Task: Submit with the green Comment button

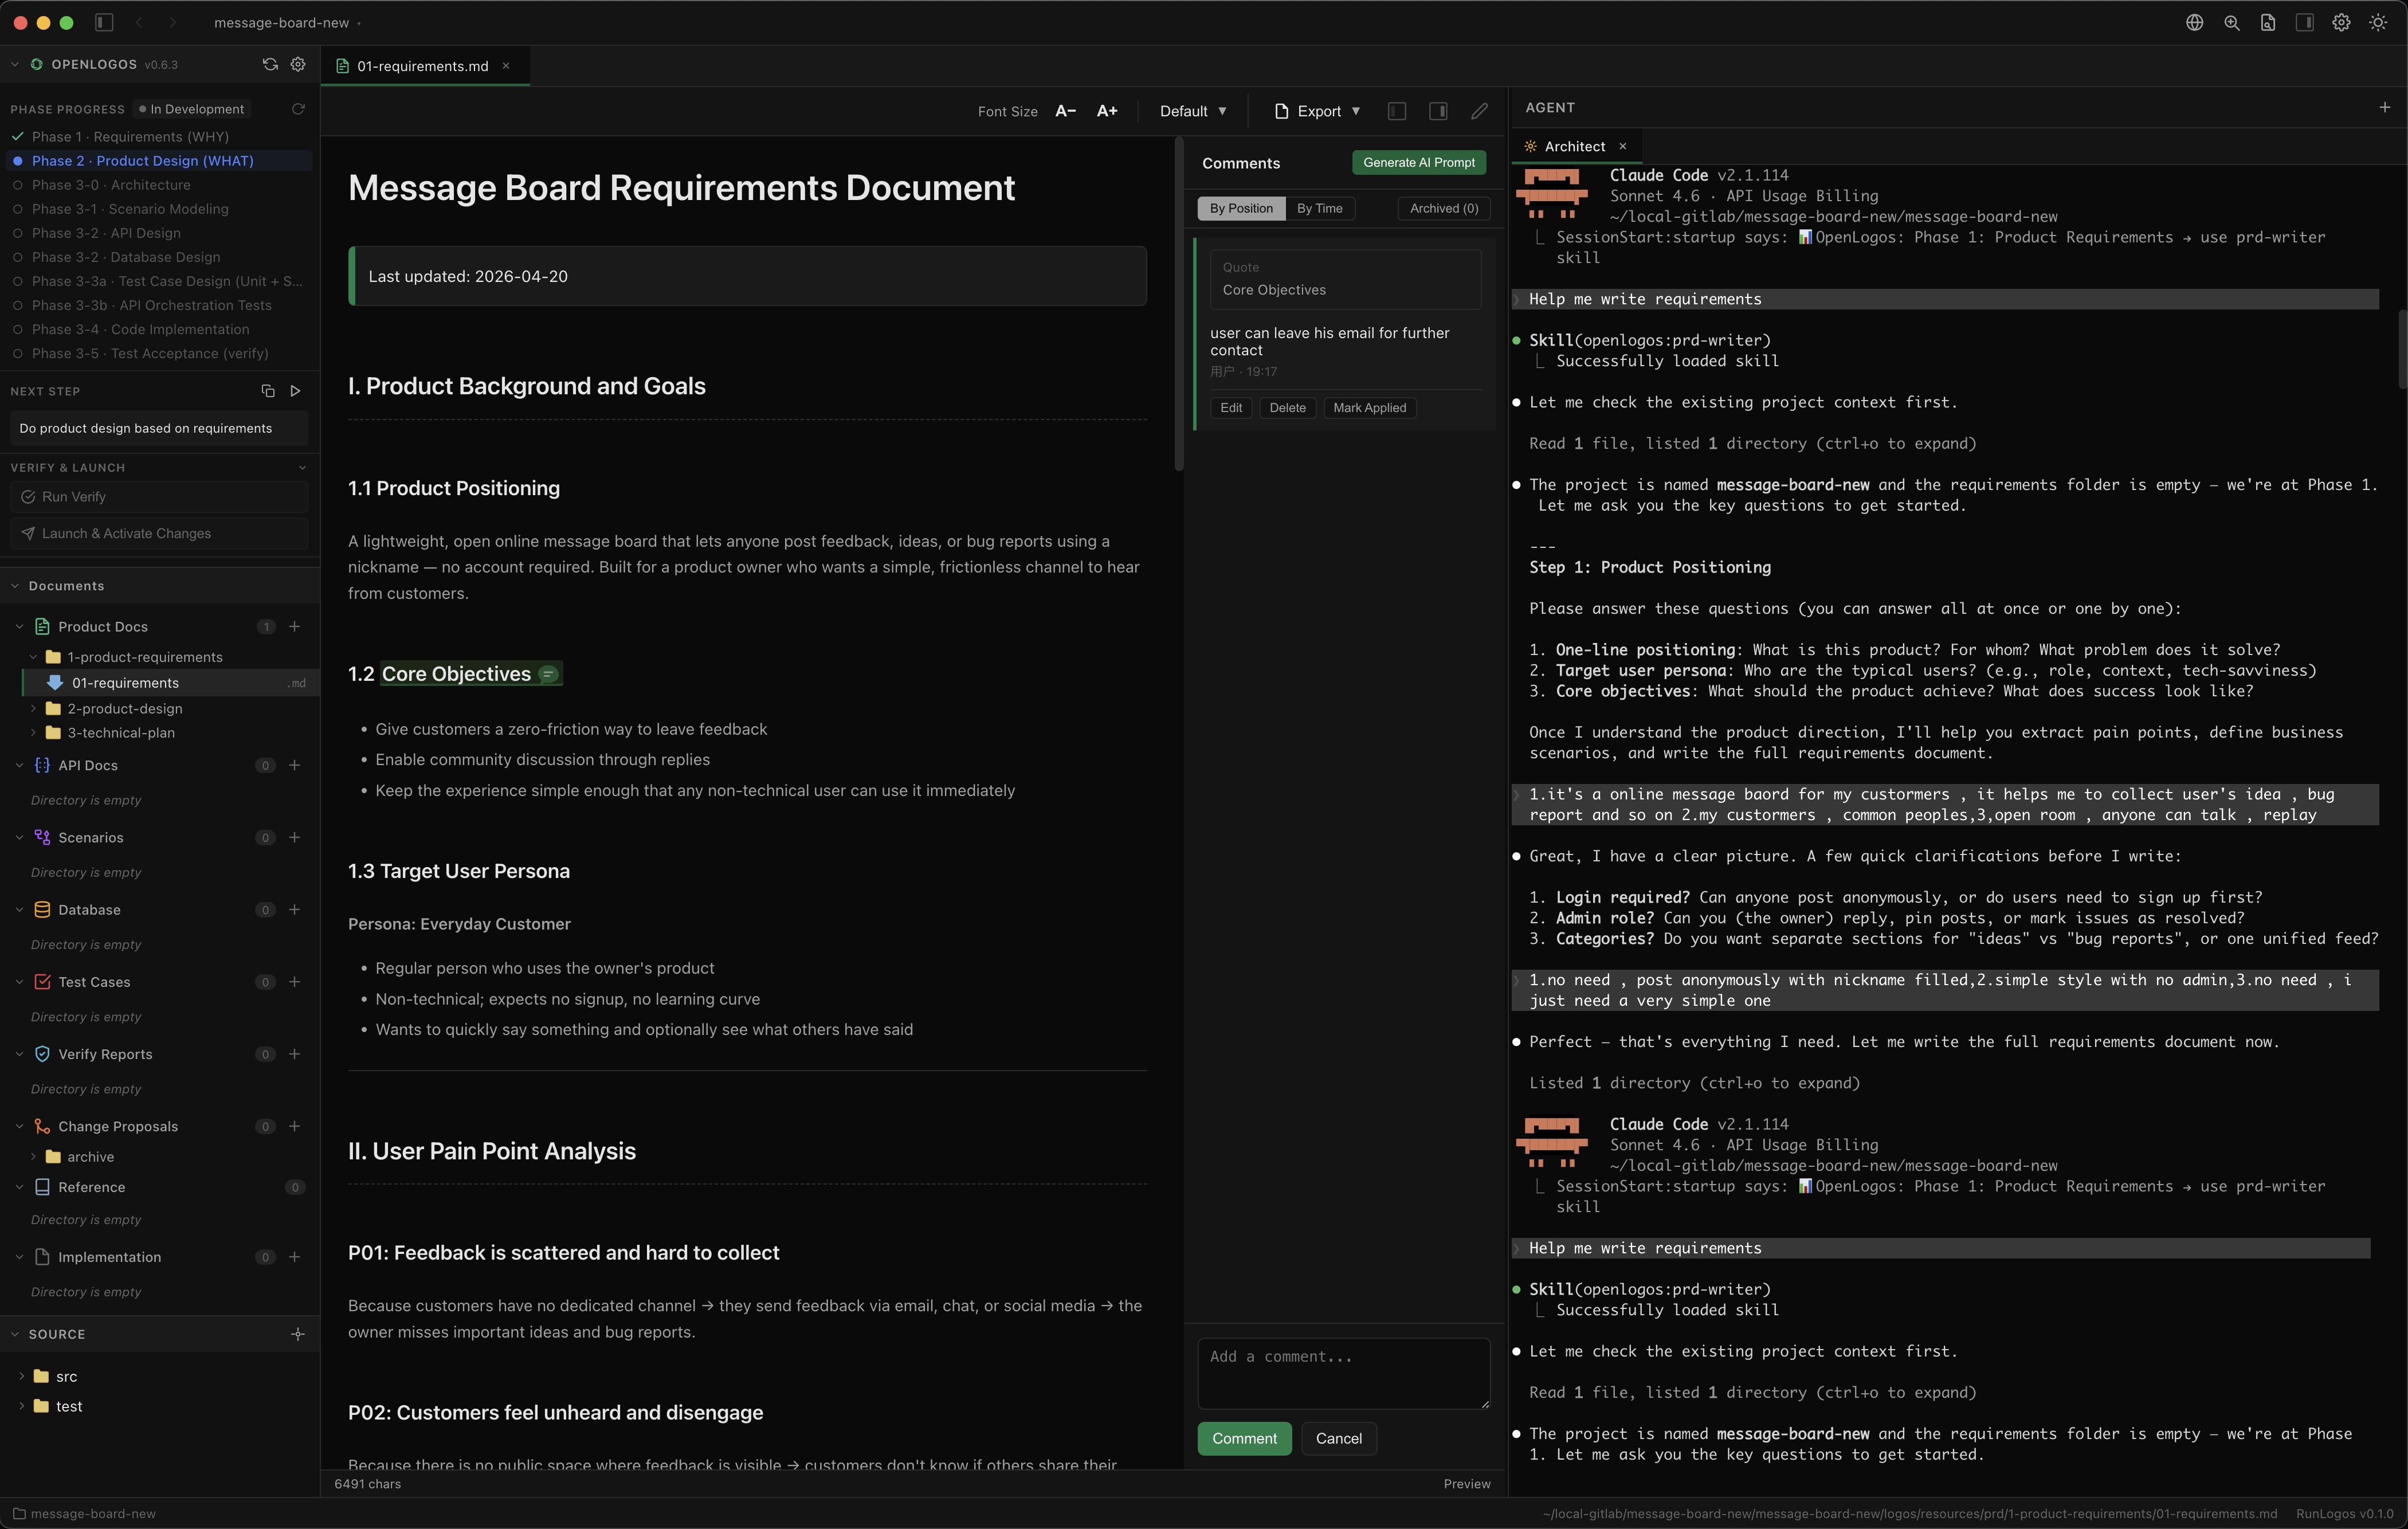Action: click(1244, 1438)
